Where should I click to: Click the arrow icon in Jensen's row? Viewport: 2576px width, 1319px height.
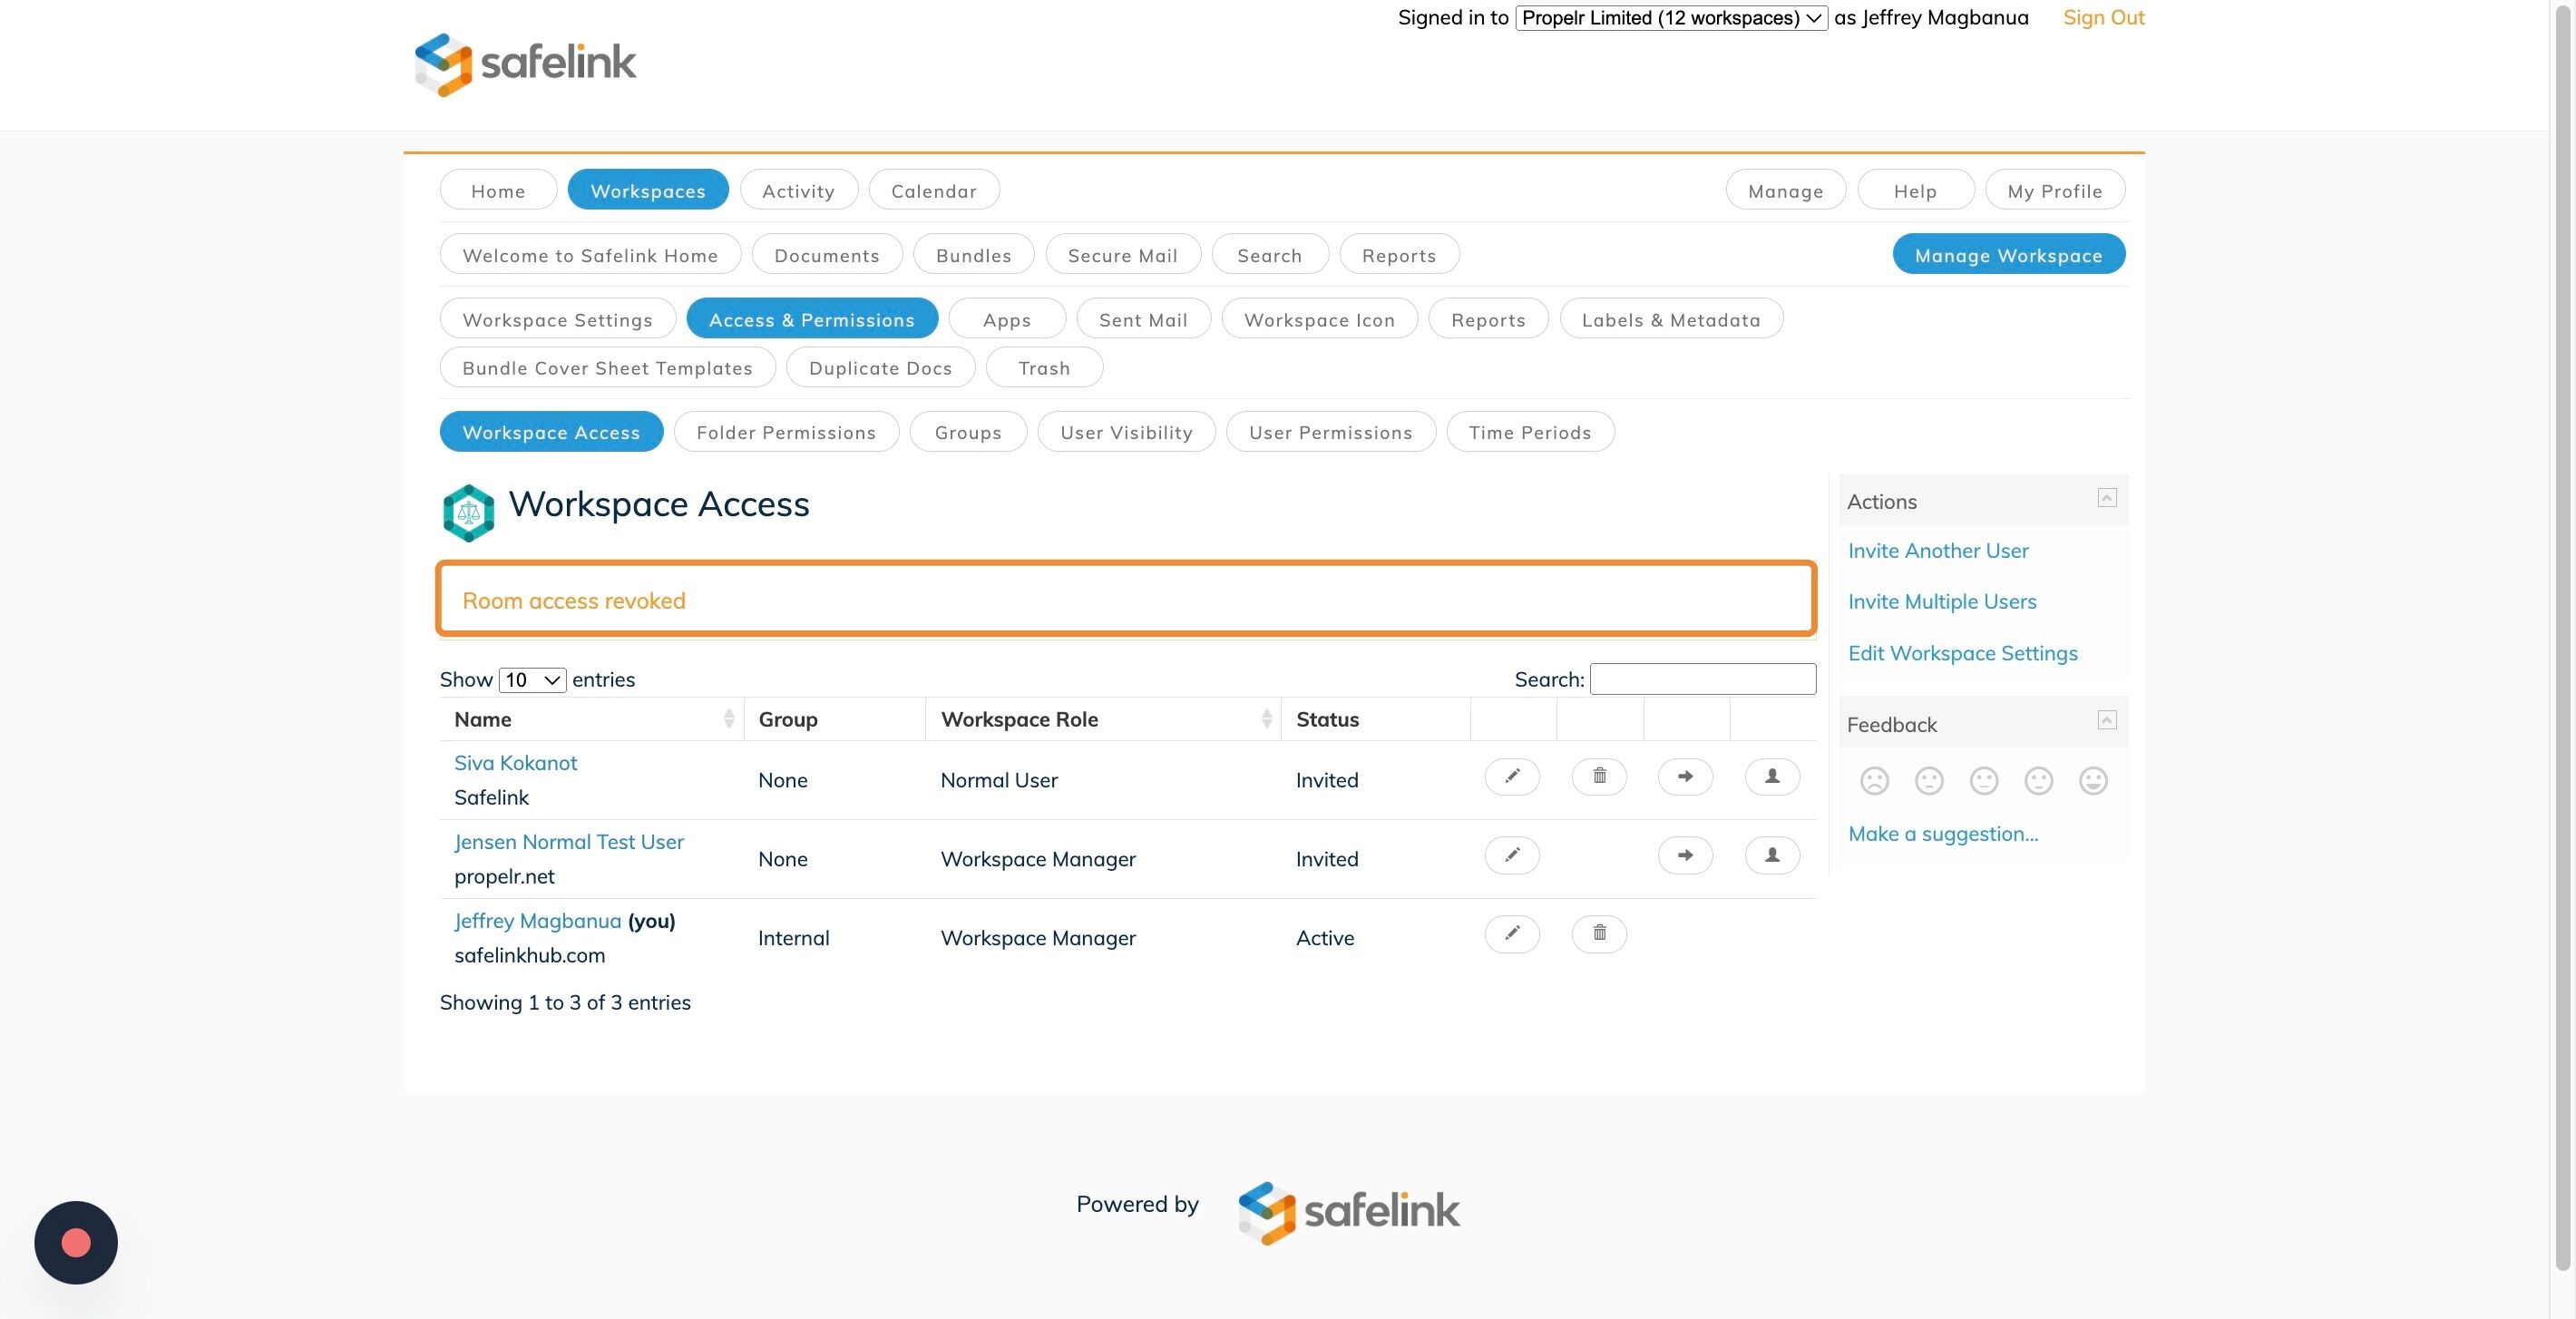pyautogui.click(x=1685, y=856)
